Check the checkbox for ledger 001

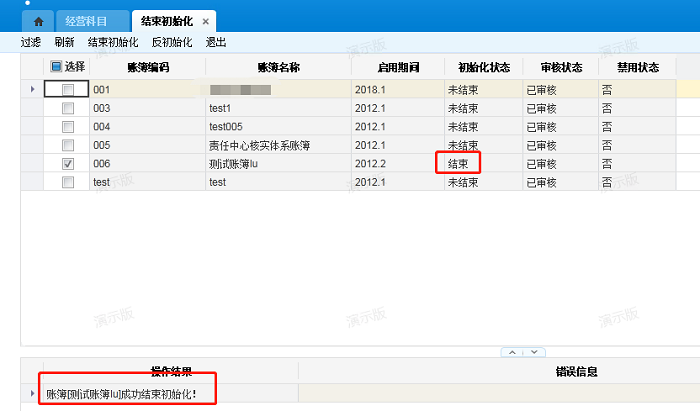click(x=67, y=90)
